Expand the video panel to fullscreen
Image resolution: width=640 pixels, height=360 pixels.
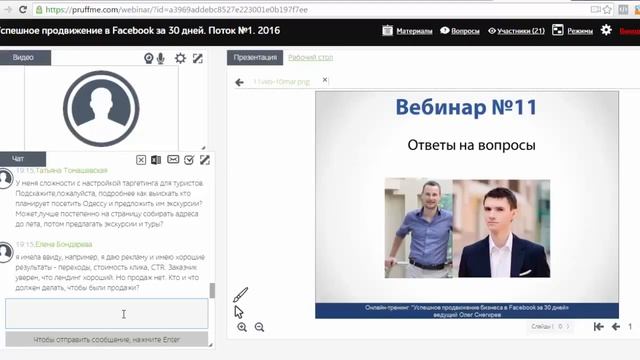click(x=198, y=58)
